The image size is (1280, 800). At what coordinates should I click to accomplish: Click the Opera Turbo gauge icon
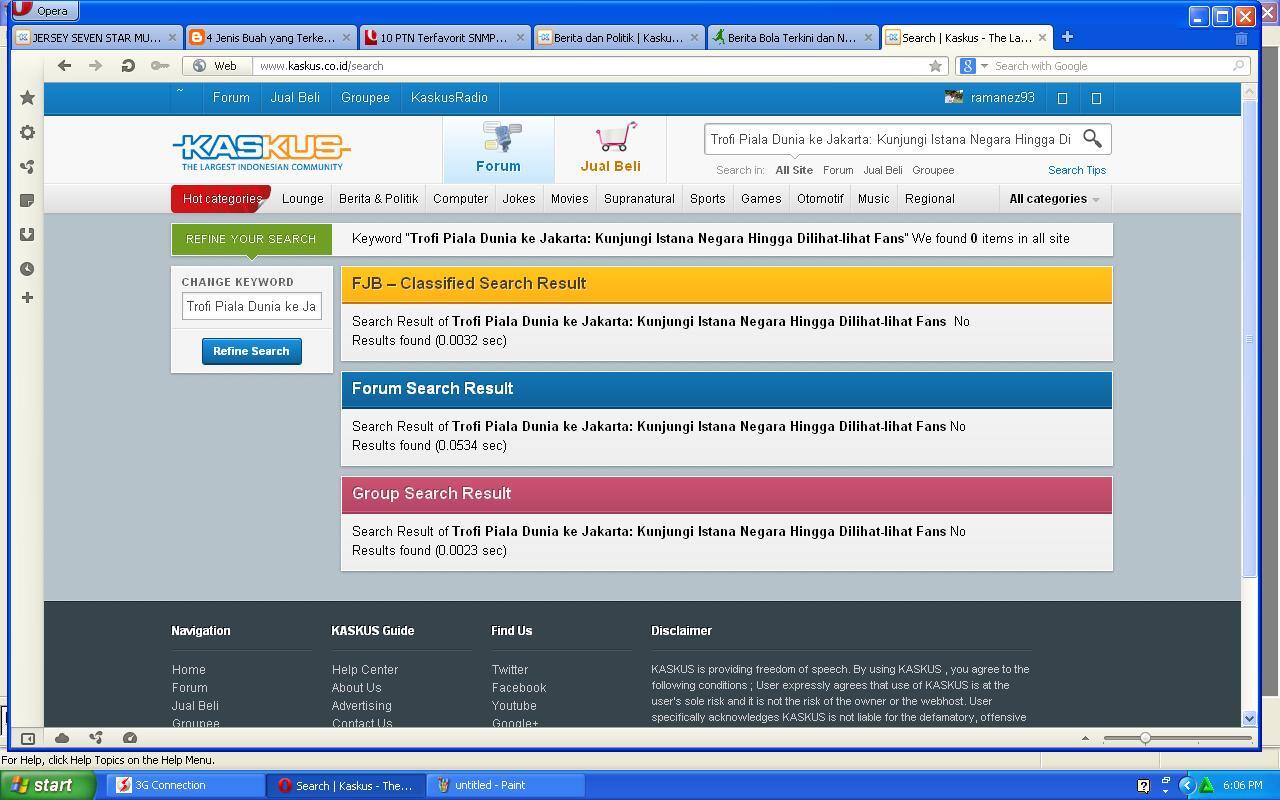click(130, 738)
